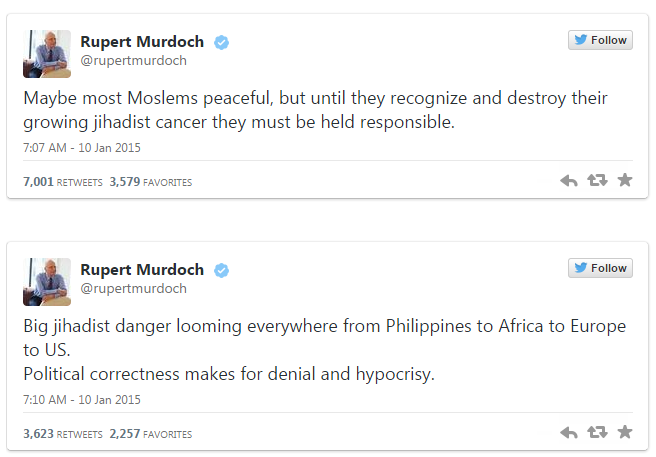View the 3,623 retweets list
Screen dimensions: 656x457
63,434
